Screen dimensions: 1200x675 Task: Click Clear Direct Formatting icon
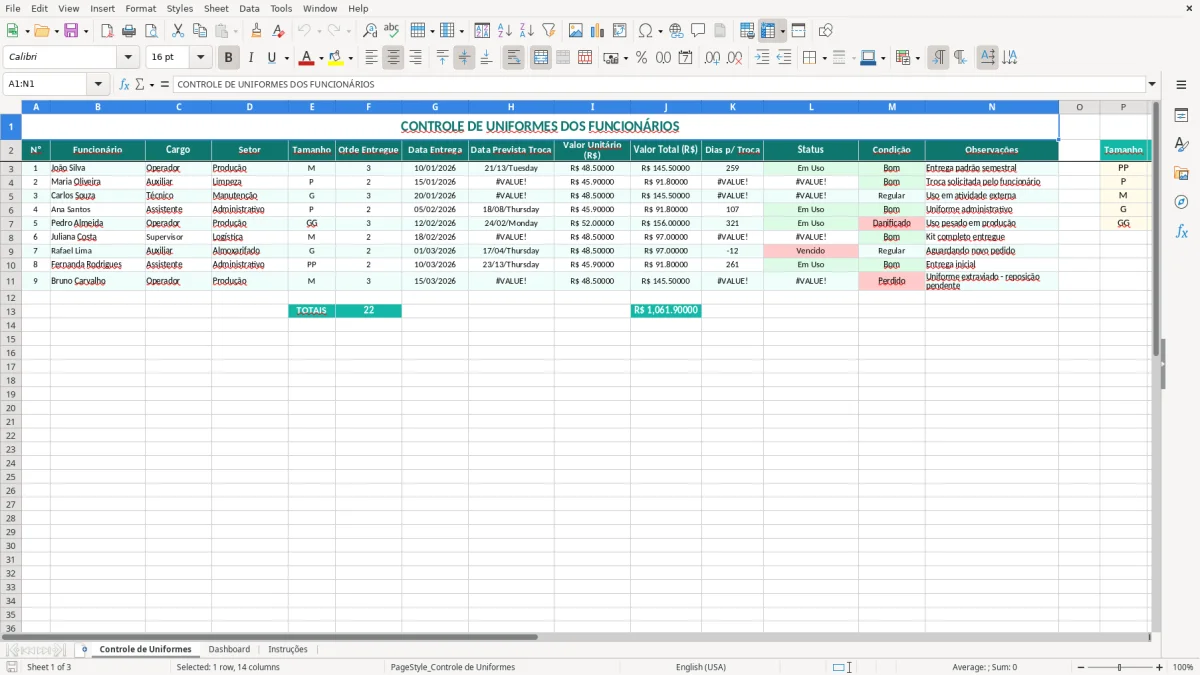click(x=278, y=31)
